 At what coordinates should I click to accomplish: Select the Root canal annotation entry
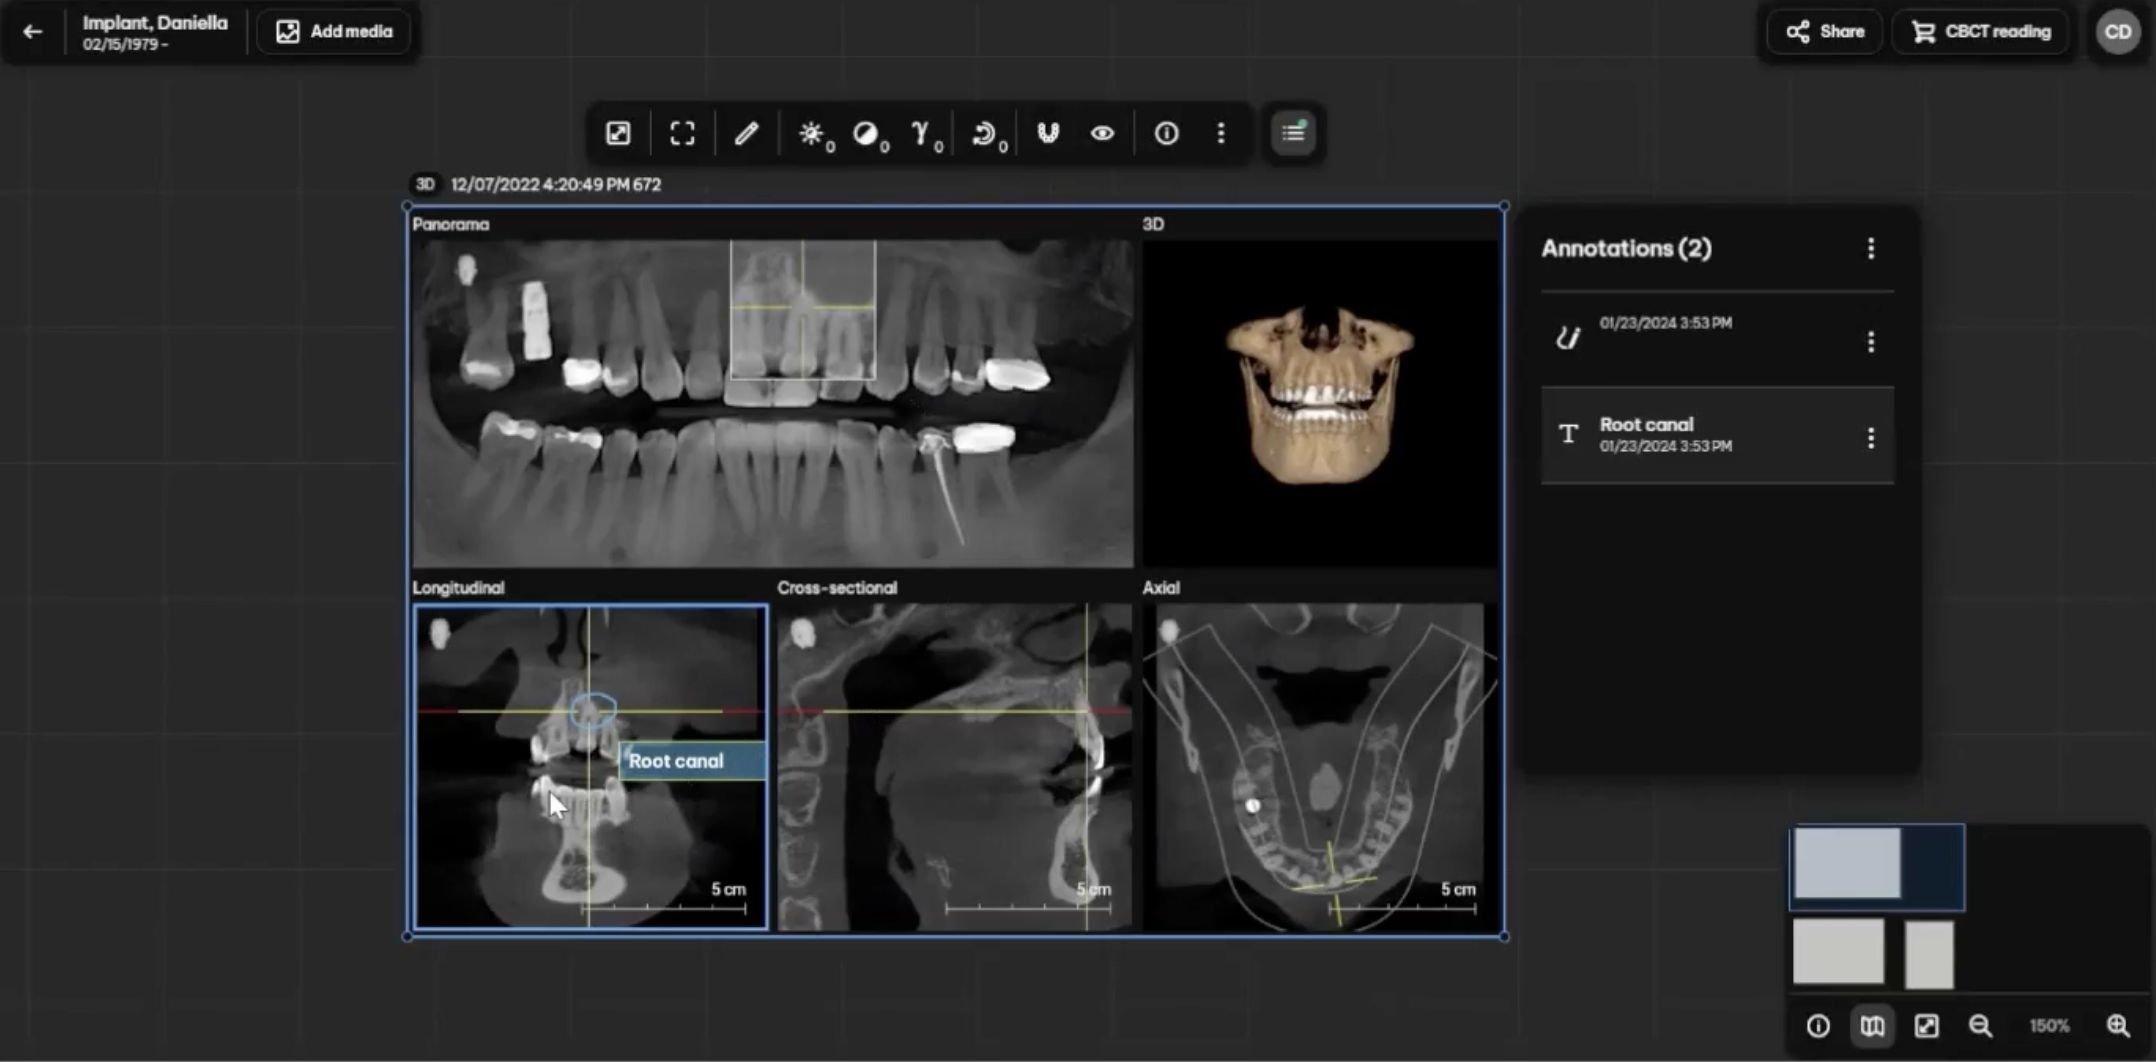click(x=1700, y=434)
